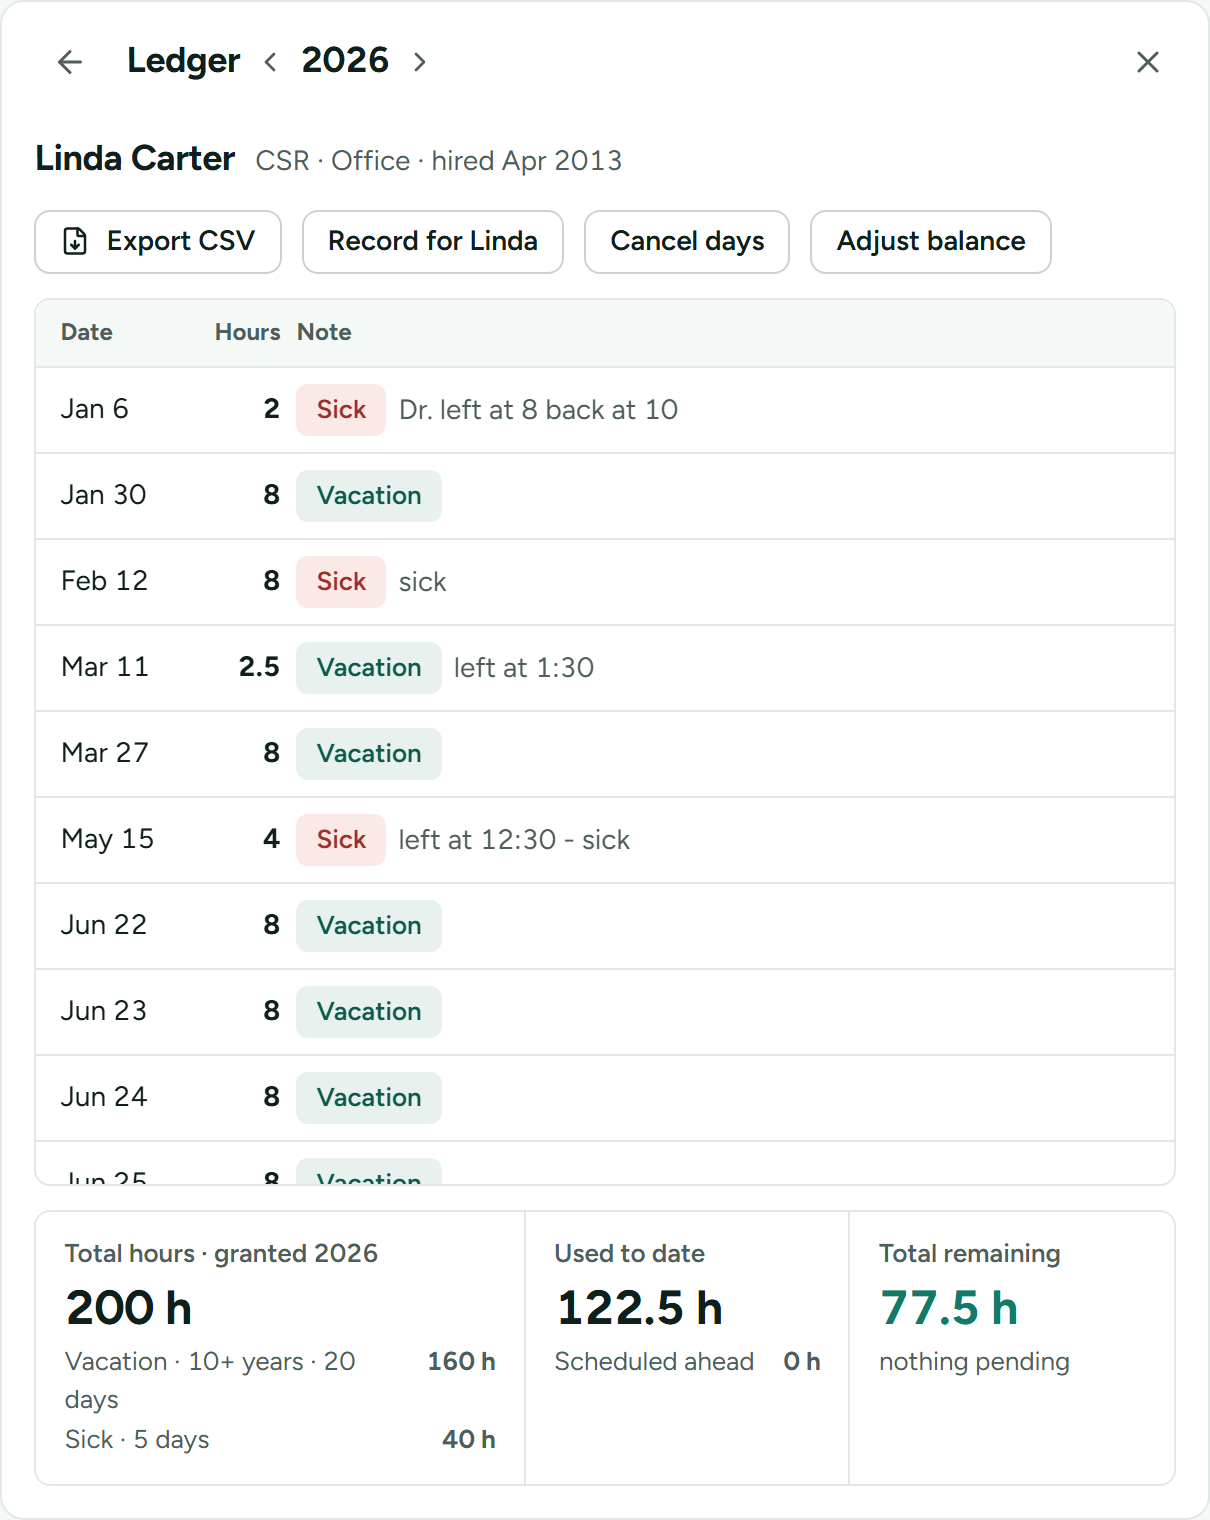Viewport: 1210px width, 1520px height.
Task: Select note 'Dr. left at 8 back at 10'
Action: 539,410
